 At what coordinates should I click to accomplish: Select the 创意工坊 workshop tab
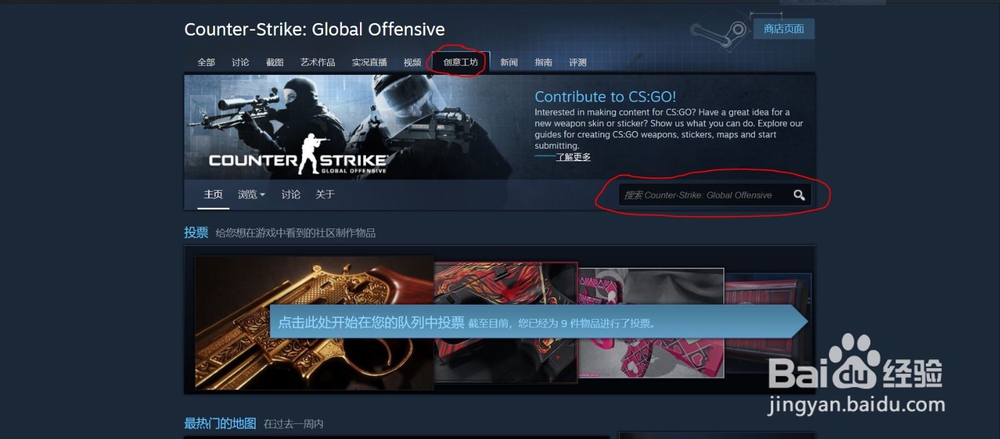tap(460, 63)
